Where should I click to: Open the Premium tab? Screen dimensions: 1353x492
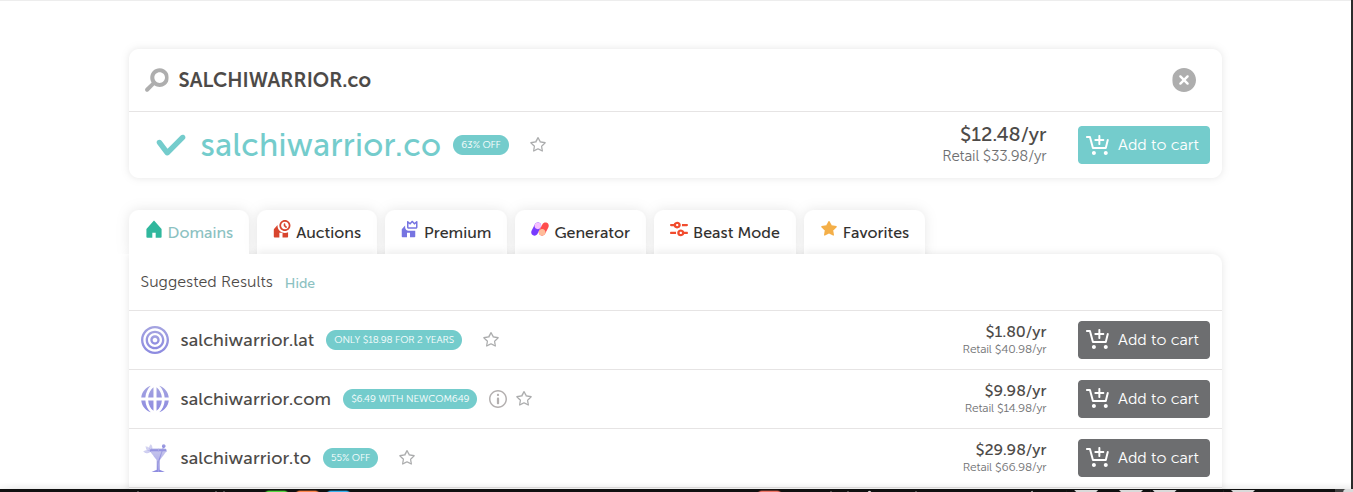(x=446, y=232)
